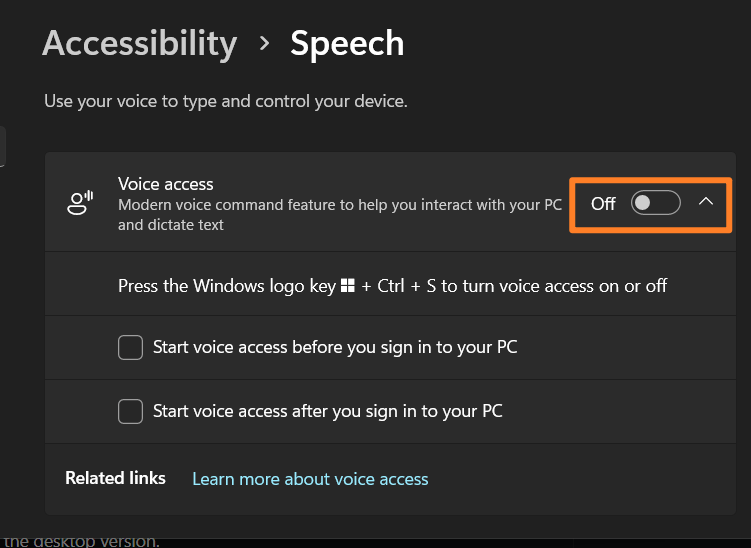This screenshot has width=751, height=548.
Task: Select the Speech breadcrumb heading
Action: click(x=347, y=44)
